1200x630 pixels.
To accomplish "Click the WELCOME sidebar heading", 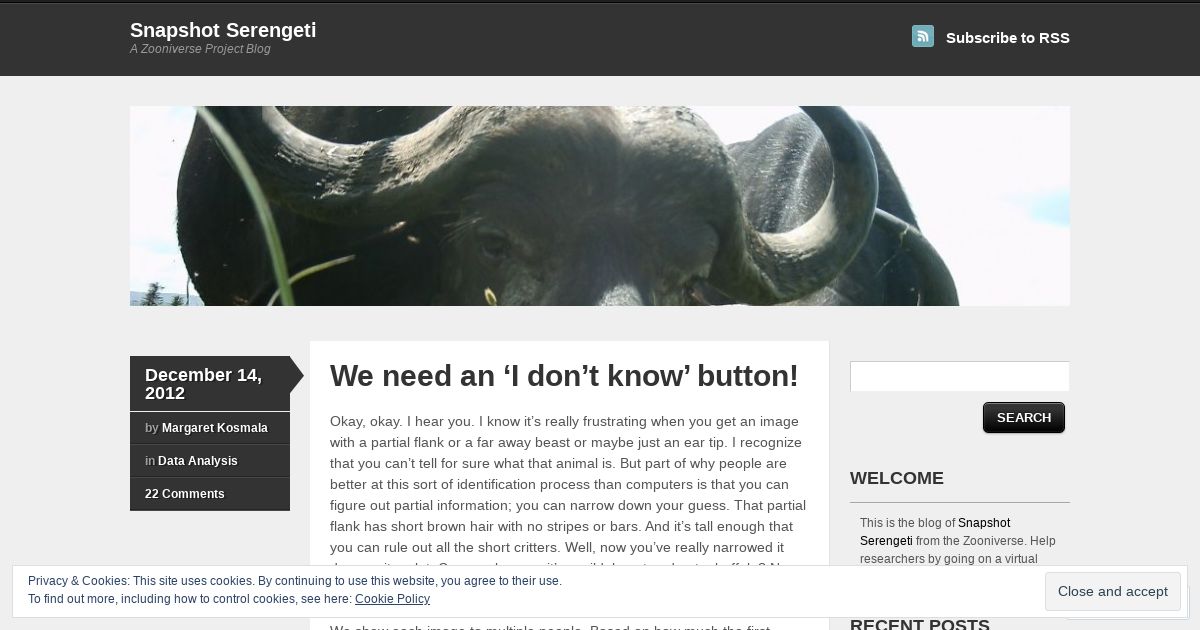I will pyautogui.click(x=897, y=478).
